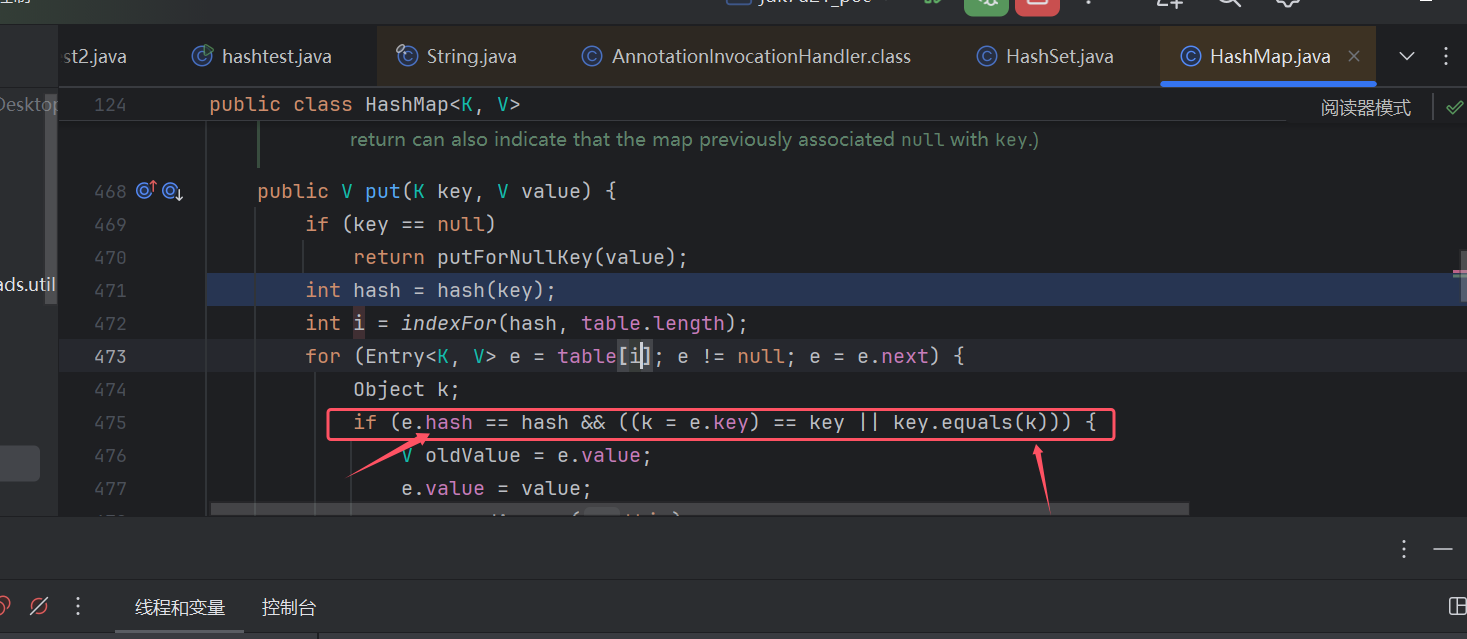Click the mute breakpoints icon
Screen dimensions: 1467x639
39,606
